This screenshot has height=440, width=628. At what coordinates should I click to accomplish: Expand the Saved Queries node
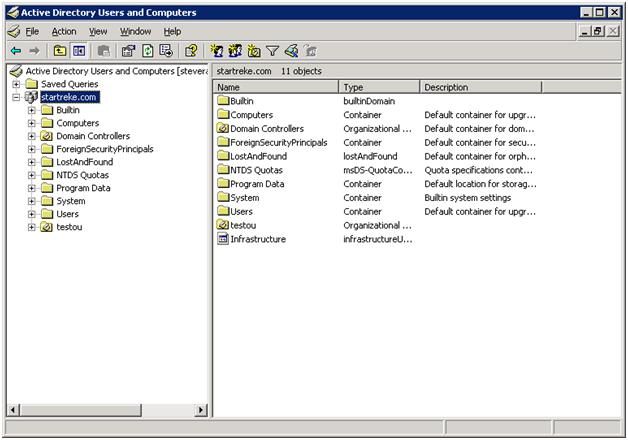point(16,84)
